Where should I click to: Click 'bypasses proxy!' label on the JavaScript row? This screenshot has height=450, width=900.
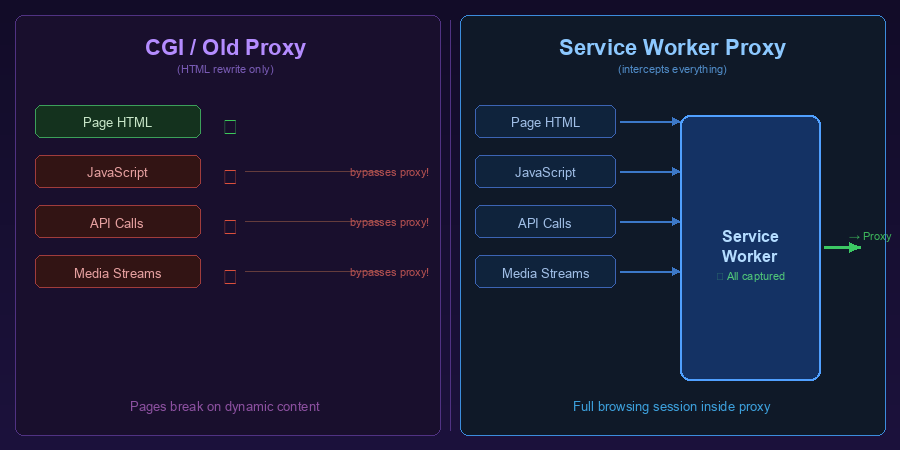point(389,172)
